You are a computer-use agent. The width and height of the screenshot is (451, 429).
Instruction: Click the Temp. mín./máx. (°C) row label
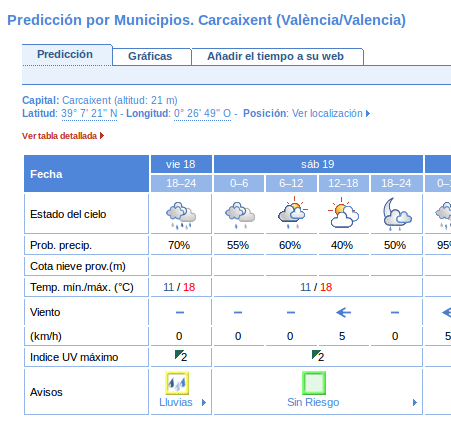[x=82, y=287]
